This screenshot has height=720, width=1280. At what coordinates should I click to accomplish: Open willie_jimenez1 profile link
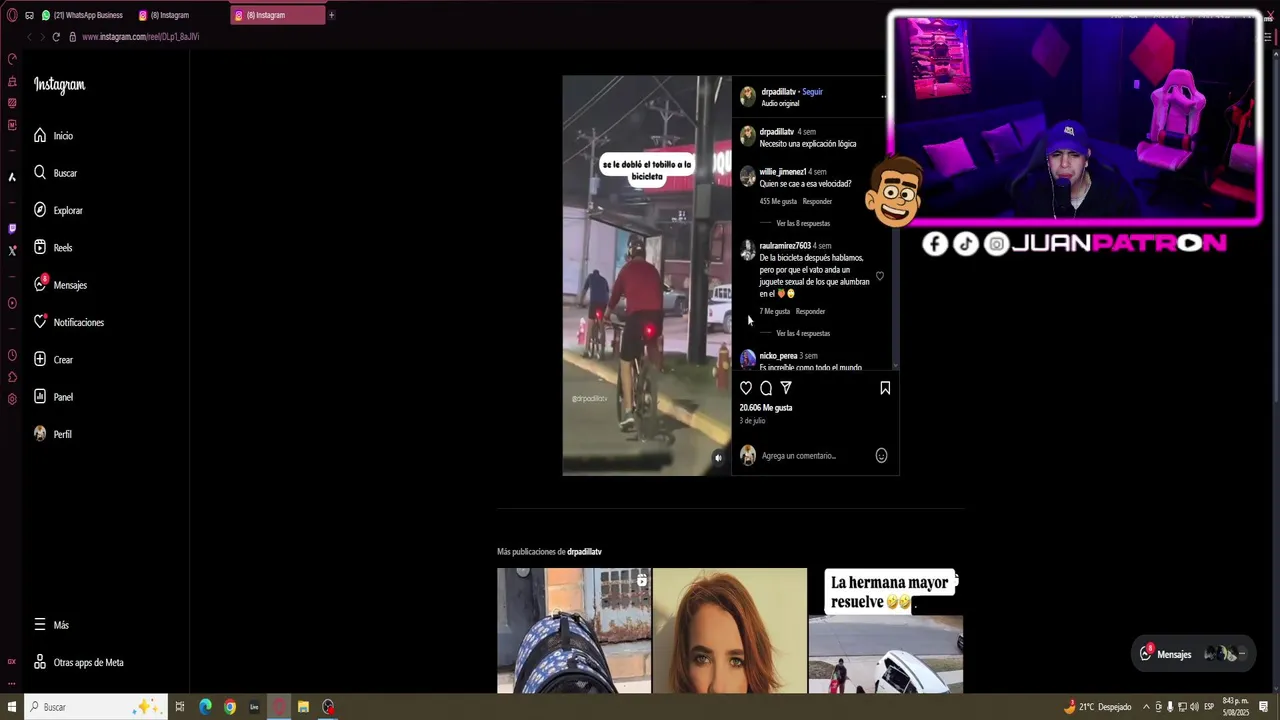pyautogui.click(x=782, y=172)
